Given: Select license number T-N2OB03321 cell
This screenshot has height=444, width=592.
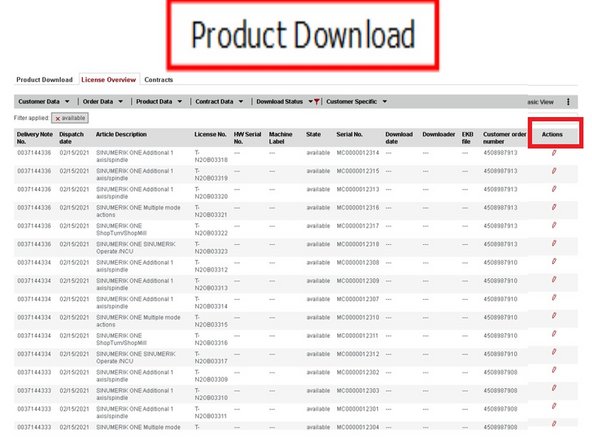Looking at the screenshot, I should click(x=211, y=211).
